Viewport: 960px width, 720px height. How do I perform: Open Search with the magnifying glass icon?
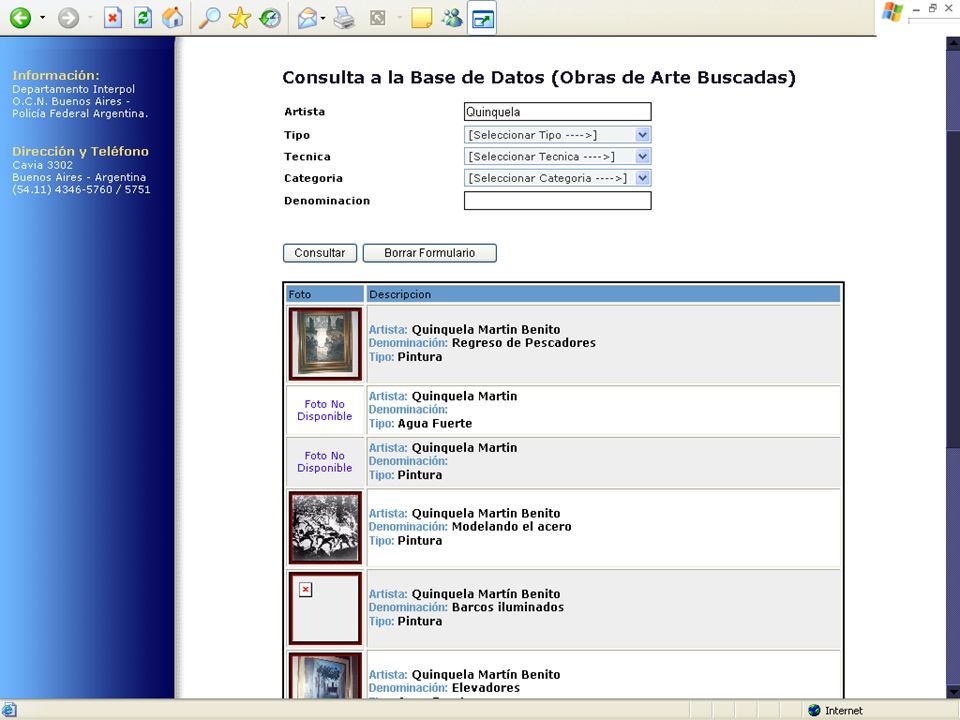[x=209, y=18]
